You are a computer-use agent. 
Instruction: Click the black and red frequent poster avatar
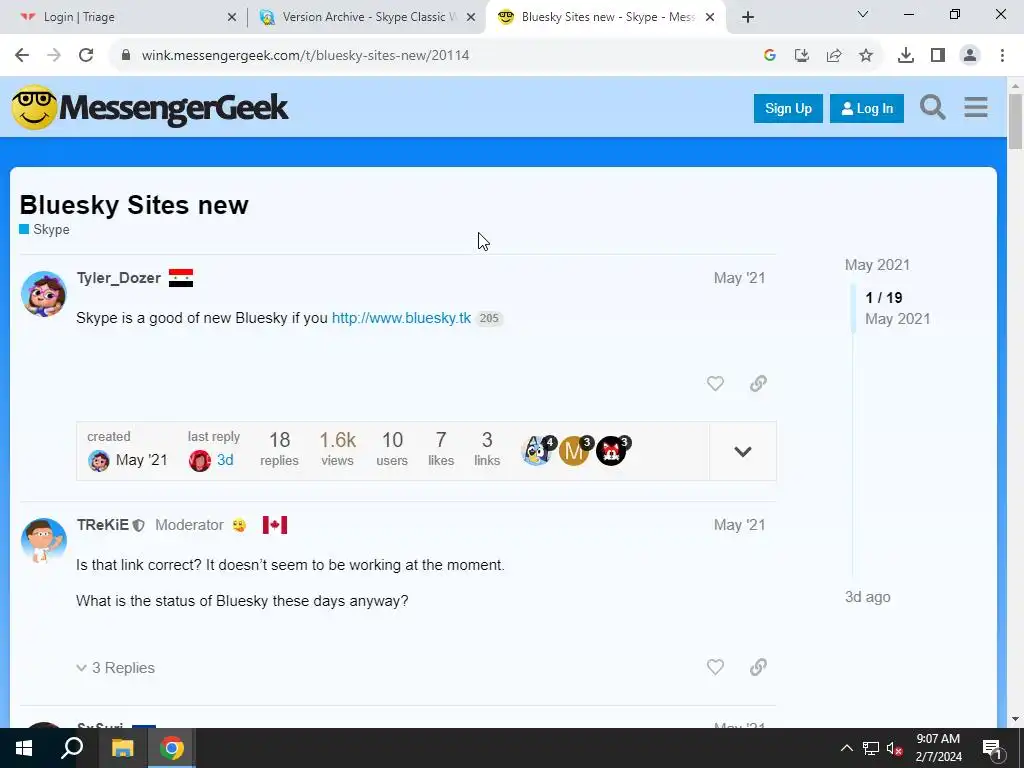coord(611,451)
